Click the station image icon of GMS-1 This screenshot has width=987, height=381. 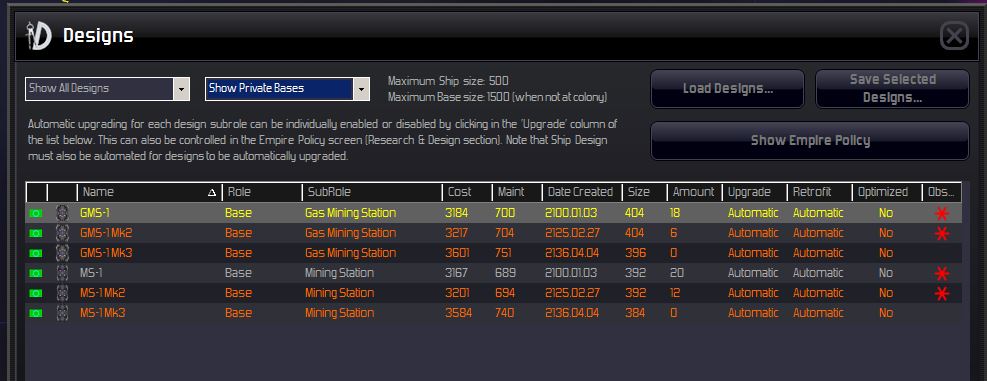(x=62, y=213)
